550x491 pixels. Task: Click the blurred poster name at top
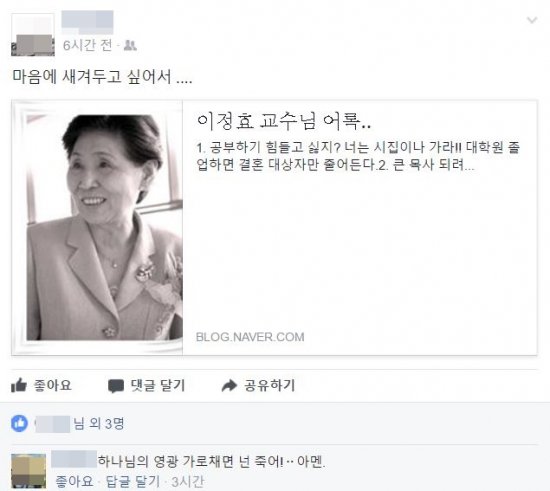tap(87, 22)
